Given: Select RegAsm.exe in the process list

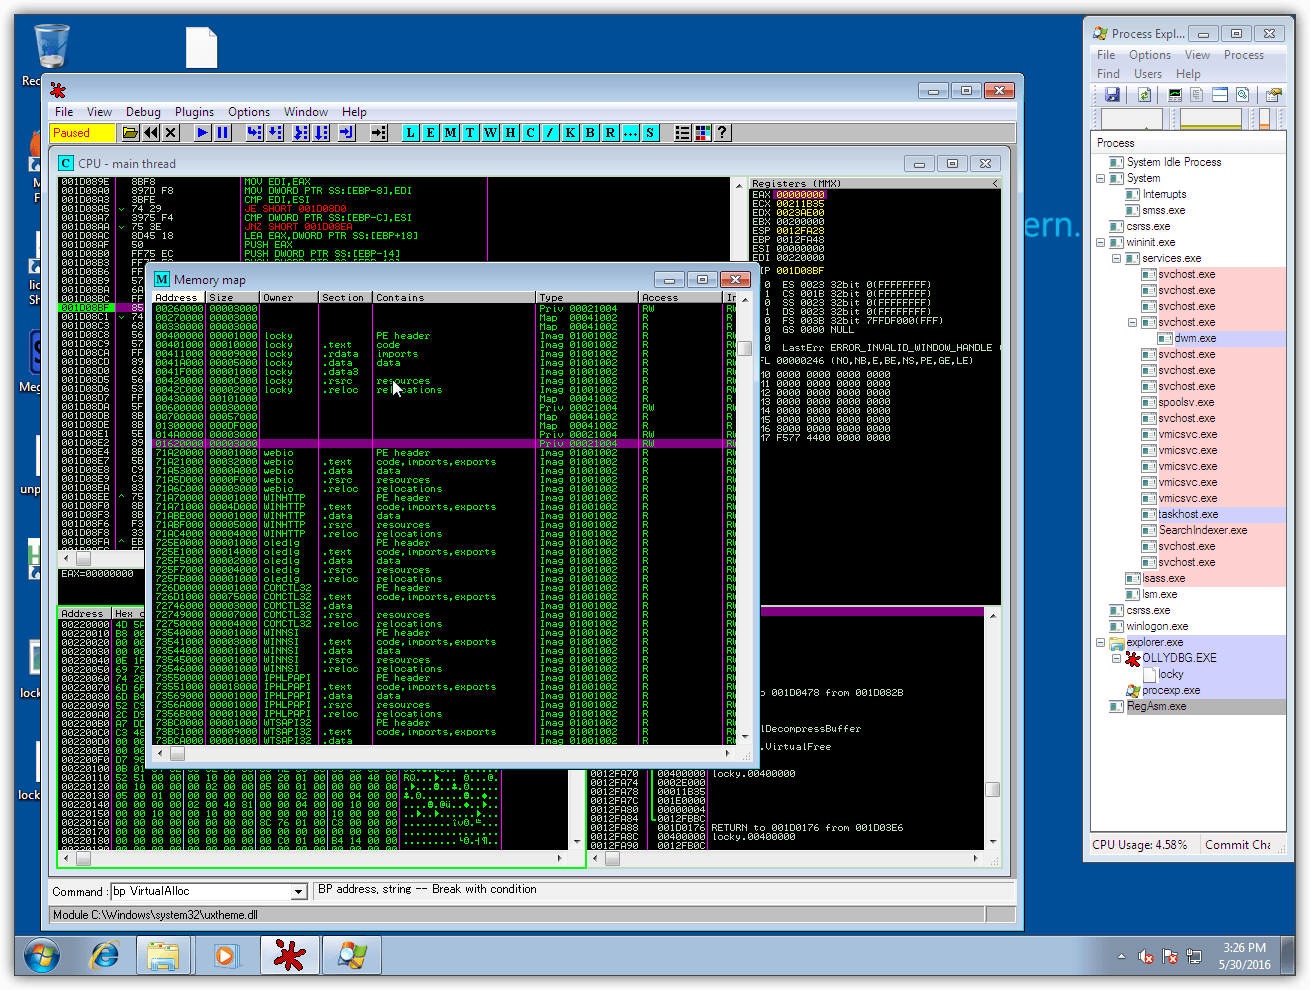Looking at the screenshot, I should click(1156, 706).
